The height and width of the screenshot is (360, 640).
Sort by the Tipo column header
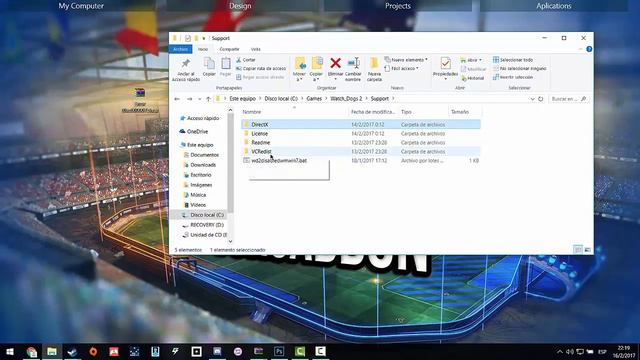(x=406, y=112)
